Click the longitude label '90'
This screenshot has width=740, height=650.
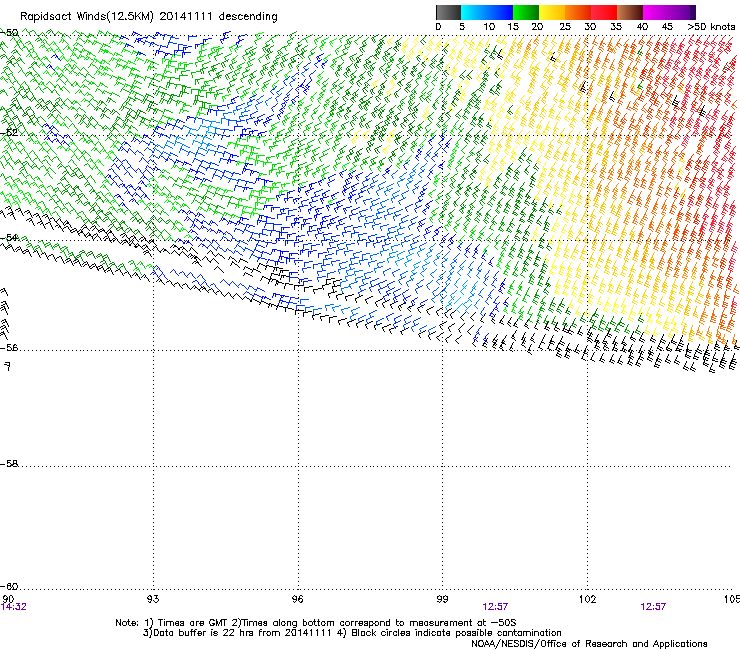(8, 599)
